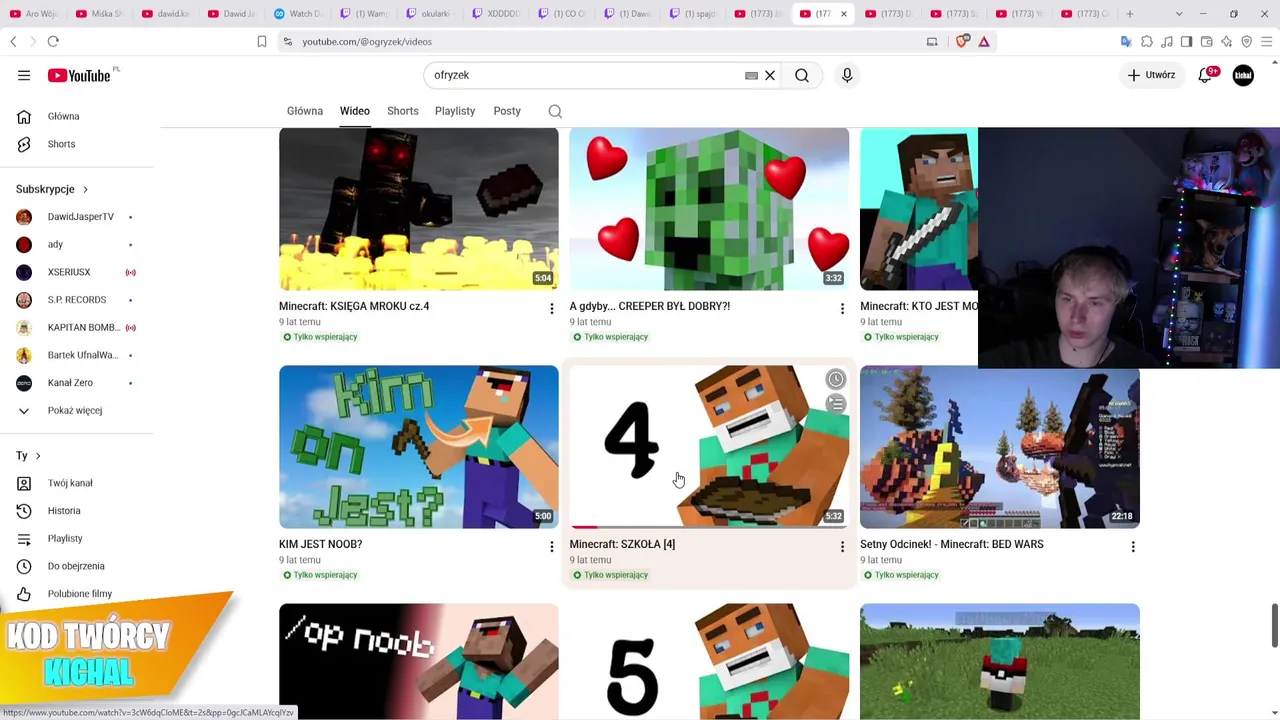Viewport: 1280px width, 720px height.
Task: Open options for Setny Odcinek! - Minecraft: BED WARS
Action: coord(1133,547)
